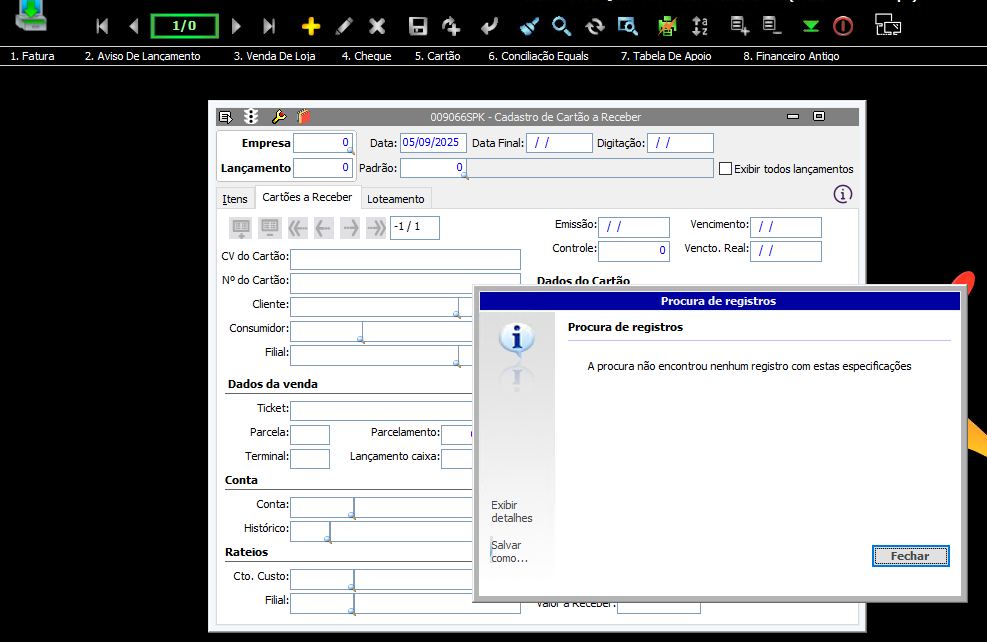Click next card right arrow
The width and height of the screenshot is (987, 642).
(350, 227)
